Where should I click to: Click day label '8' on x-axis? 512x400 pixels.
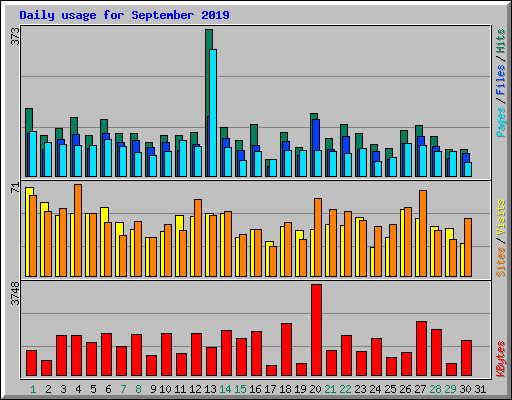(x=138, y=389)
